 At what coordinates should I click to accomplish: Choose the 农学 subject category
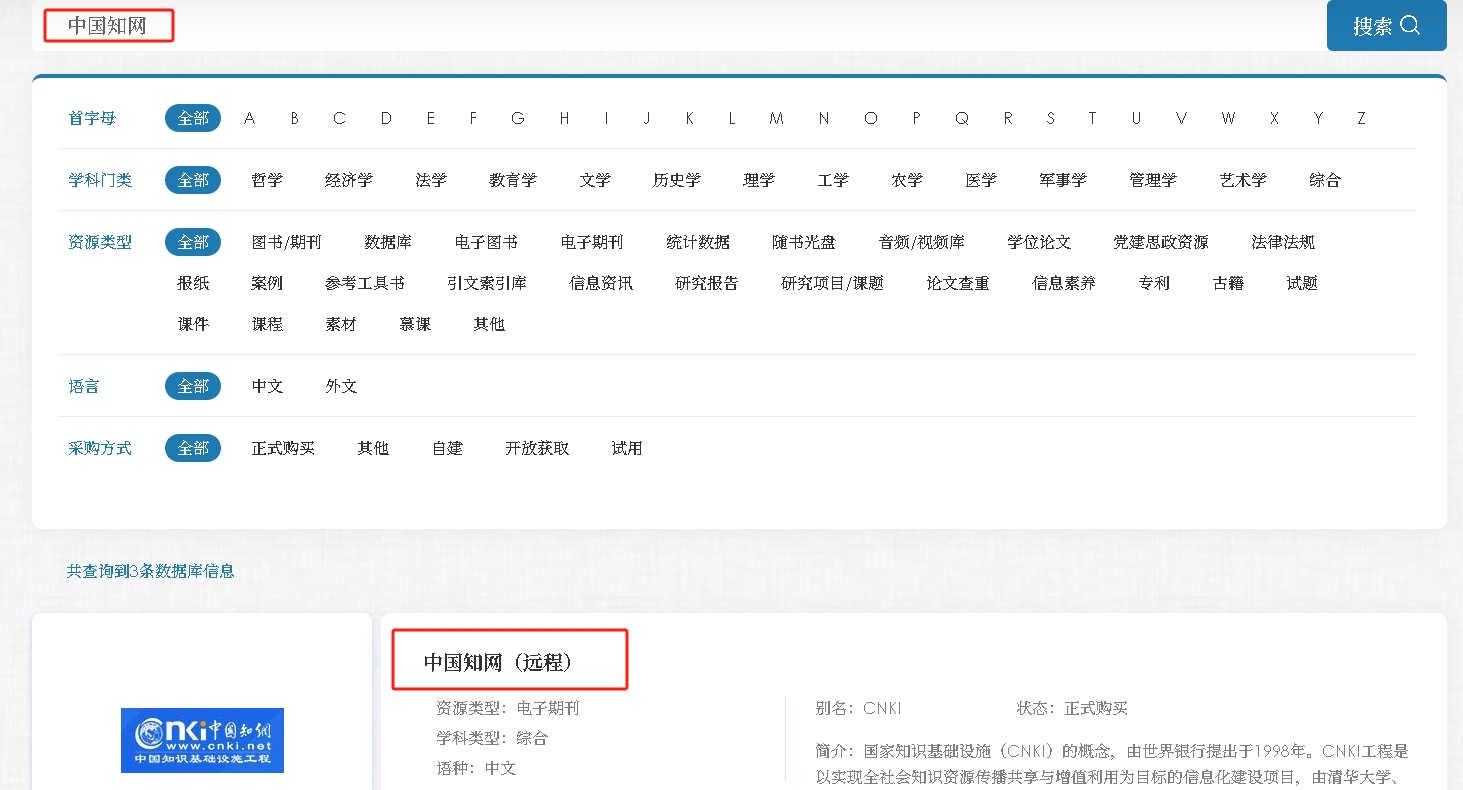pyautogui.click(x=907, y=180)
